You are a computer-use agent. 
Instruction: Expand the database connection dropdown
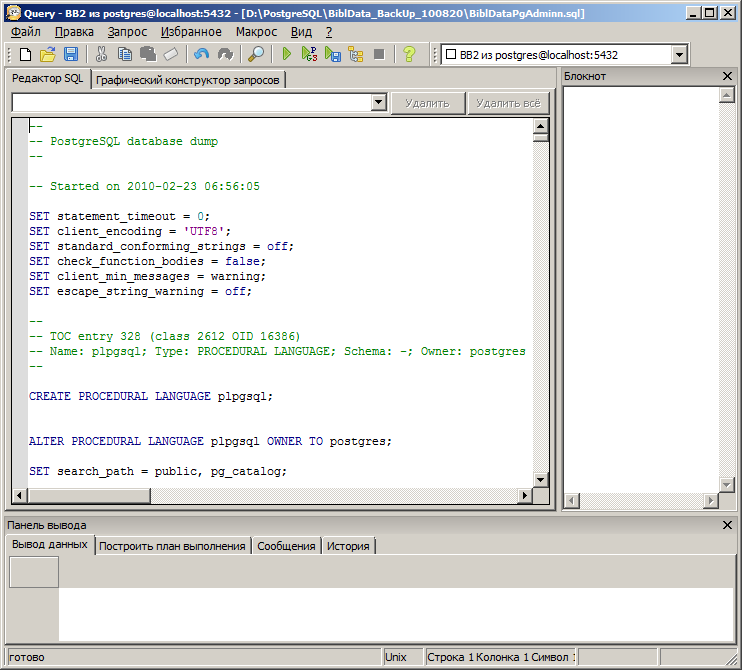pyautogui.click(x=679, y=55)
